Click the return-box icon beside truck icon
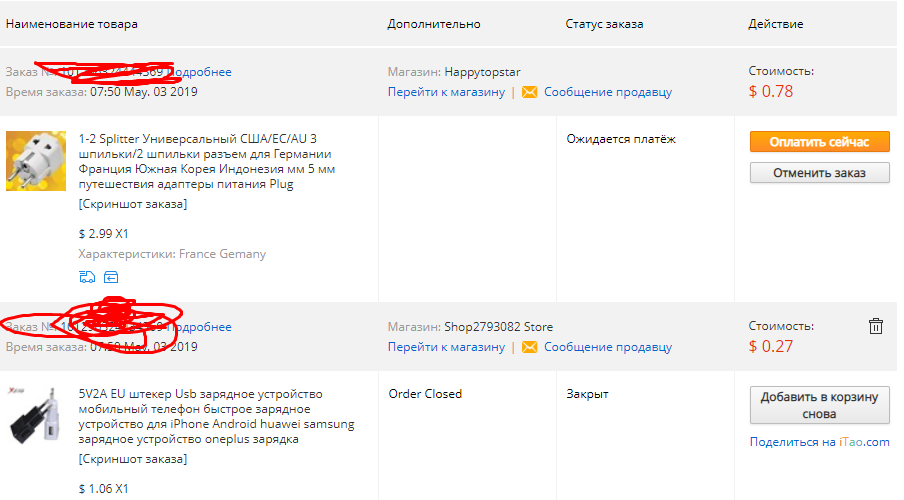Image resolution: width=904 pixels, height=500 pixels. click(111, 277)
